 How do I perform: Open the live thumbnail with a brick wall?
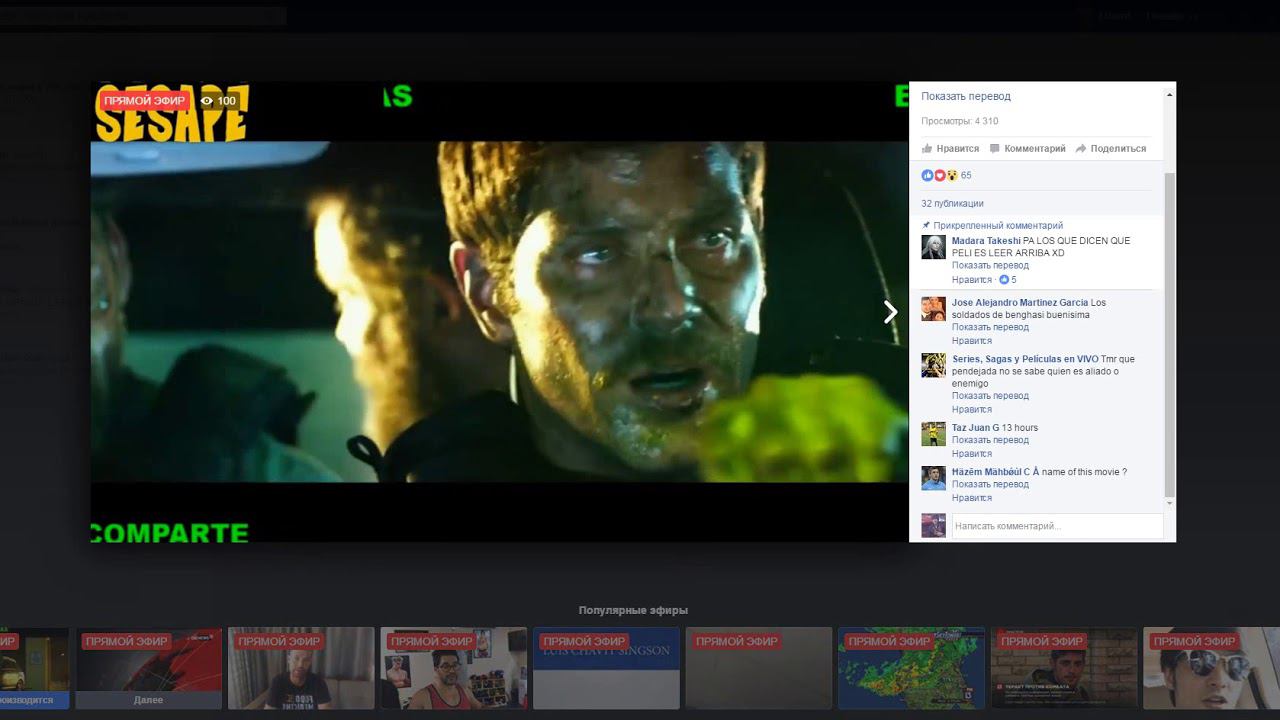coord(1064,668)
